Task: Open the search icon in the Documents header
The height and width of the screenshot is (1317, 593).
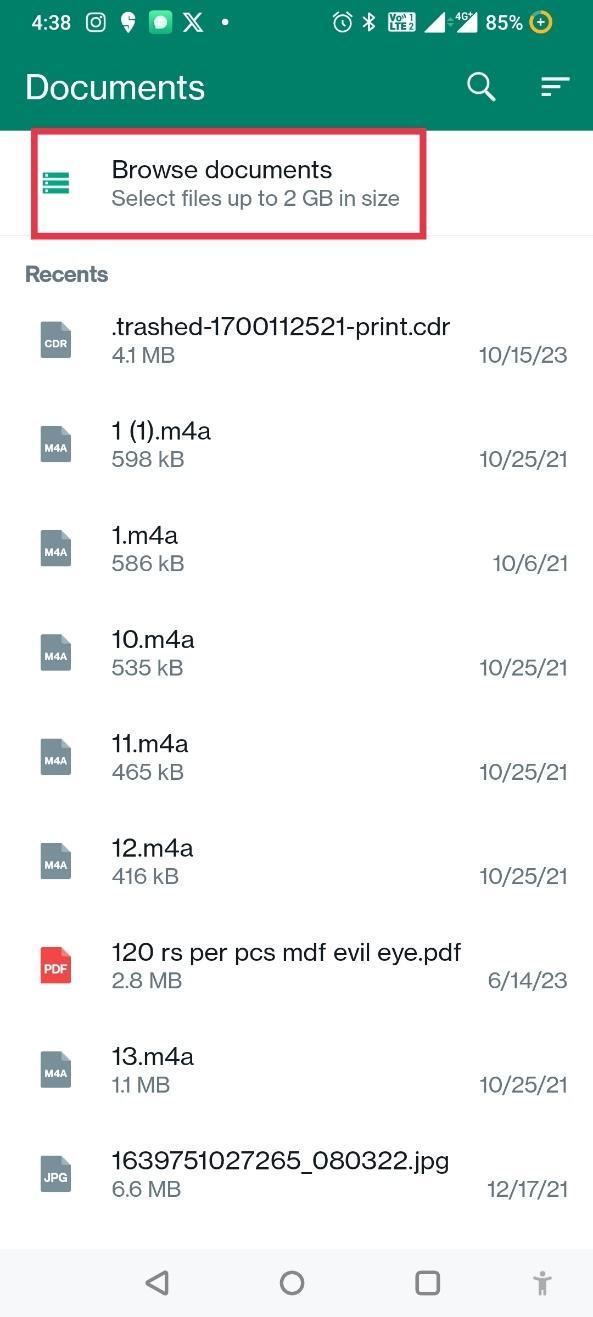Action: pos(481,87)
